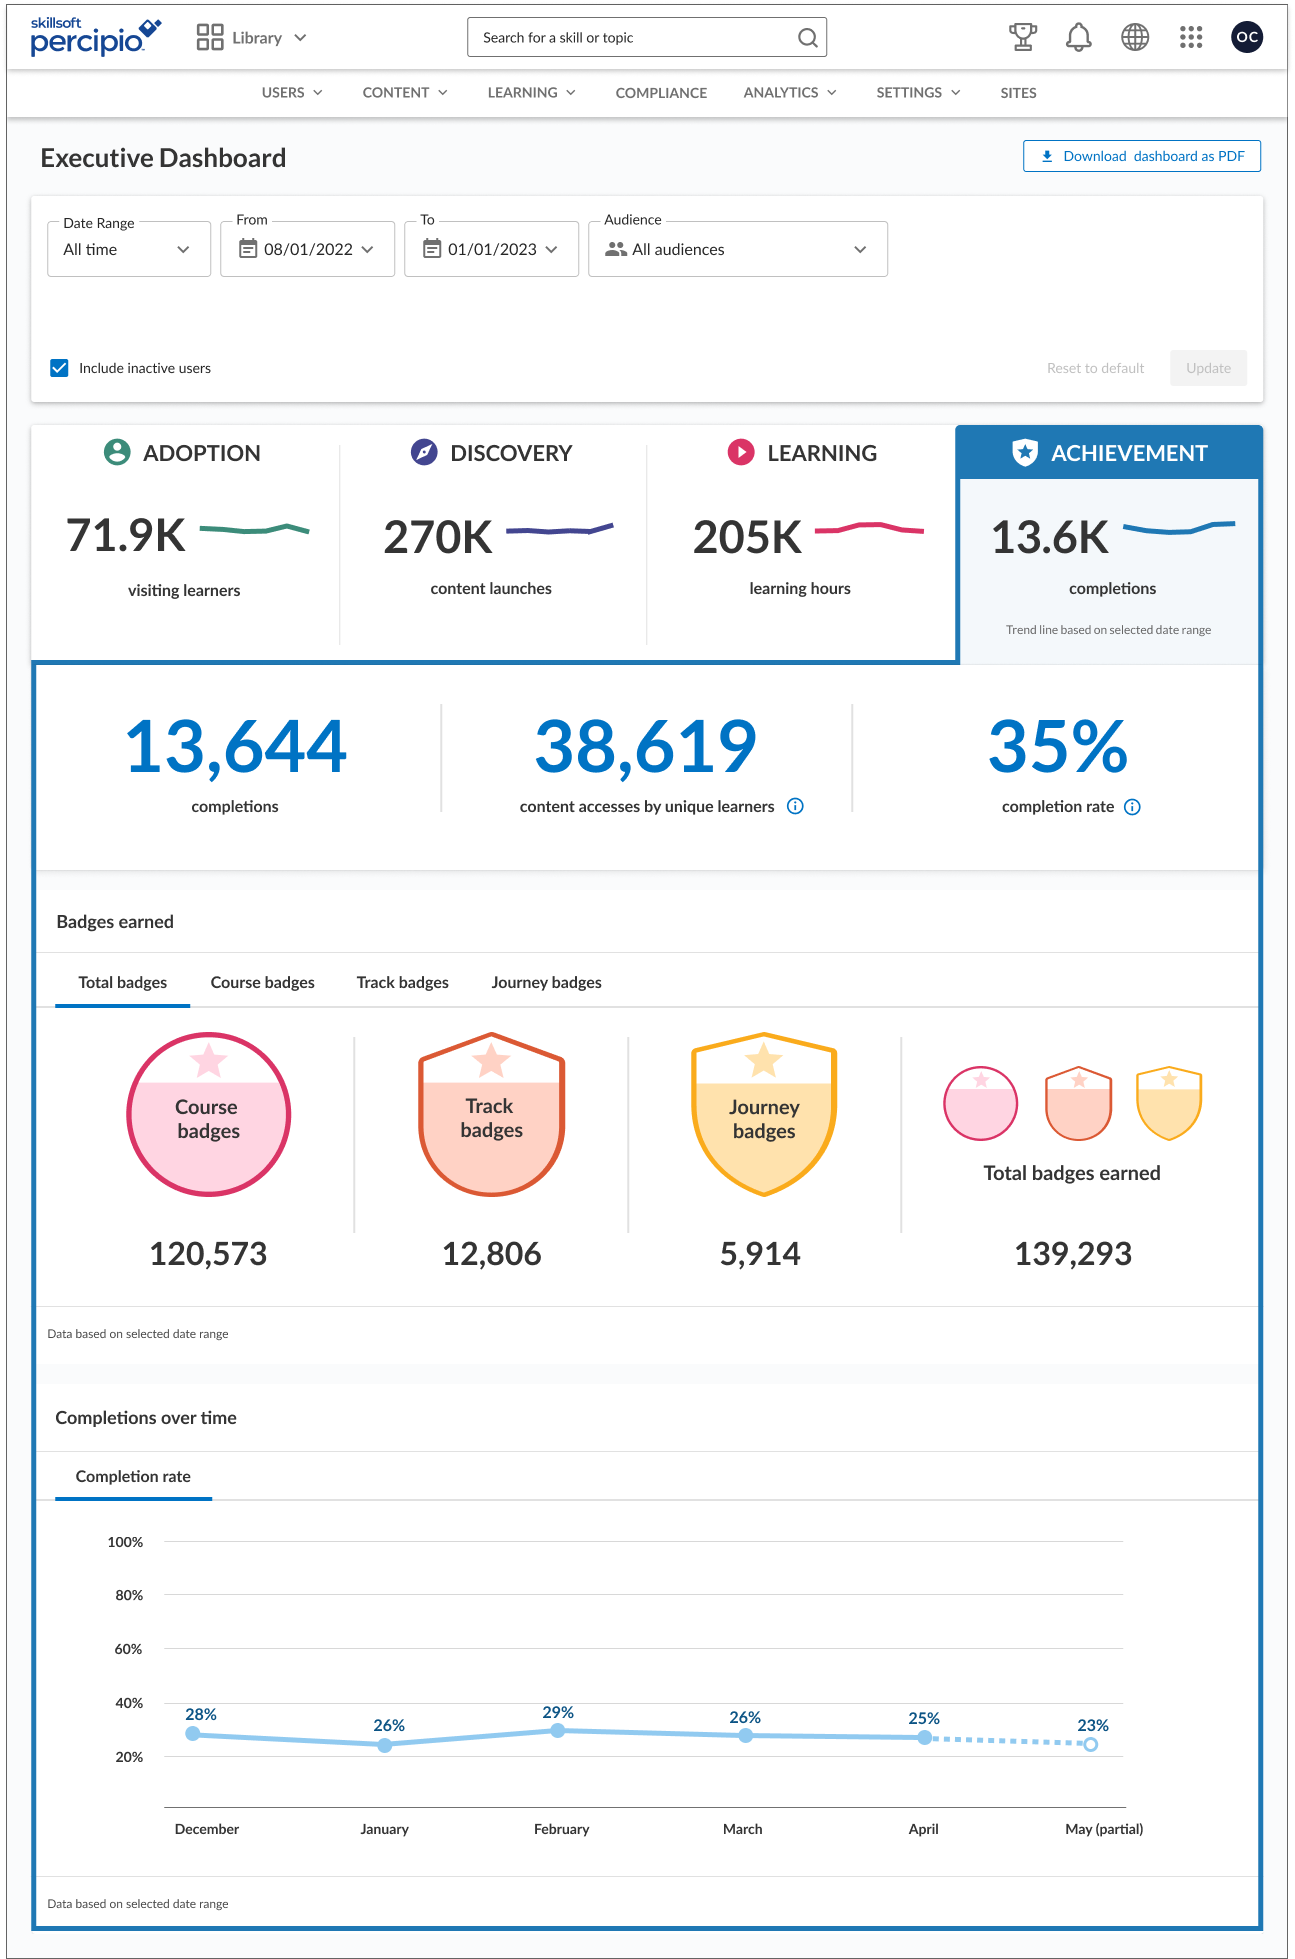The image size is (1295, 1959).
Task: Click info icon beside completion rate
Action: coord(1132,807)
